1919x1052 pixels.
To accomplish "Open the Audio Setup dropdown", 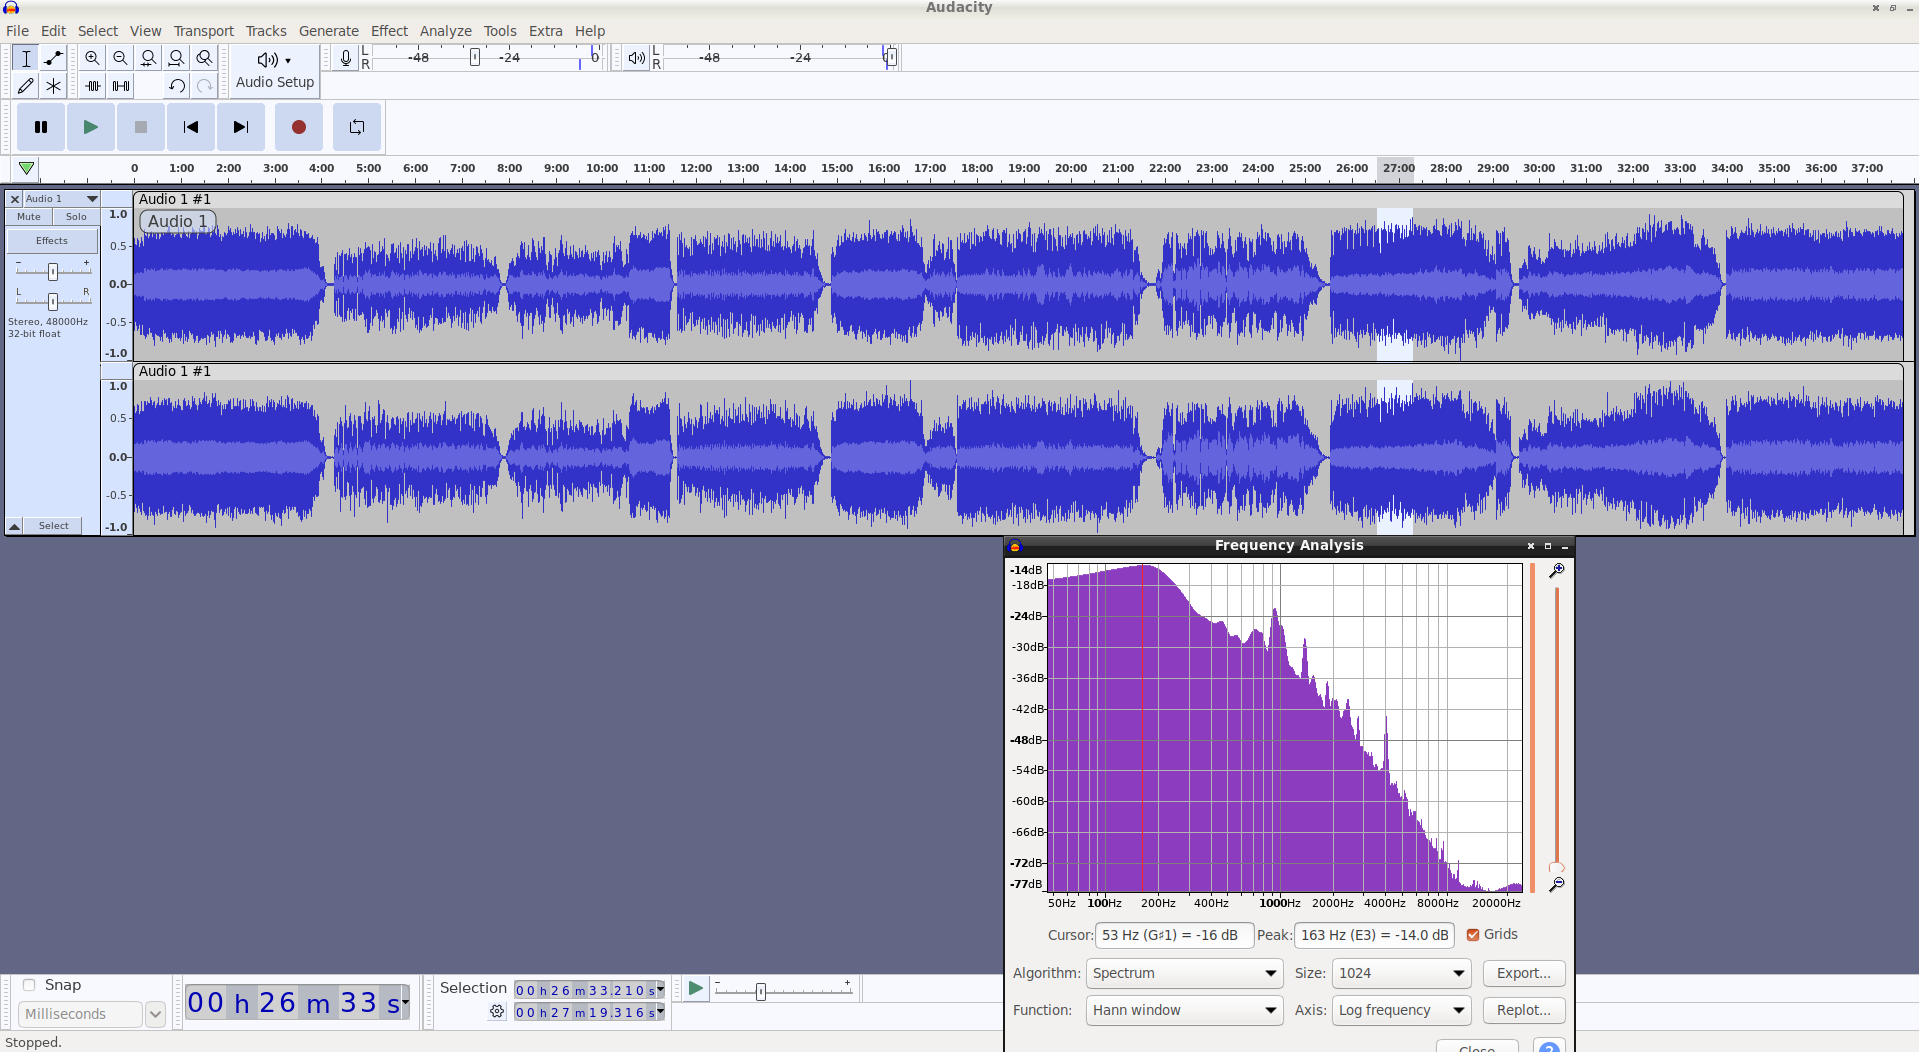I will tap(274, 70).
